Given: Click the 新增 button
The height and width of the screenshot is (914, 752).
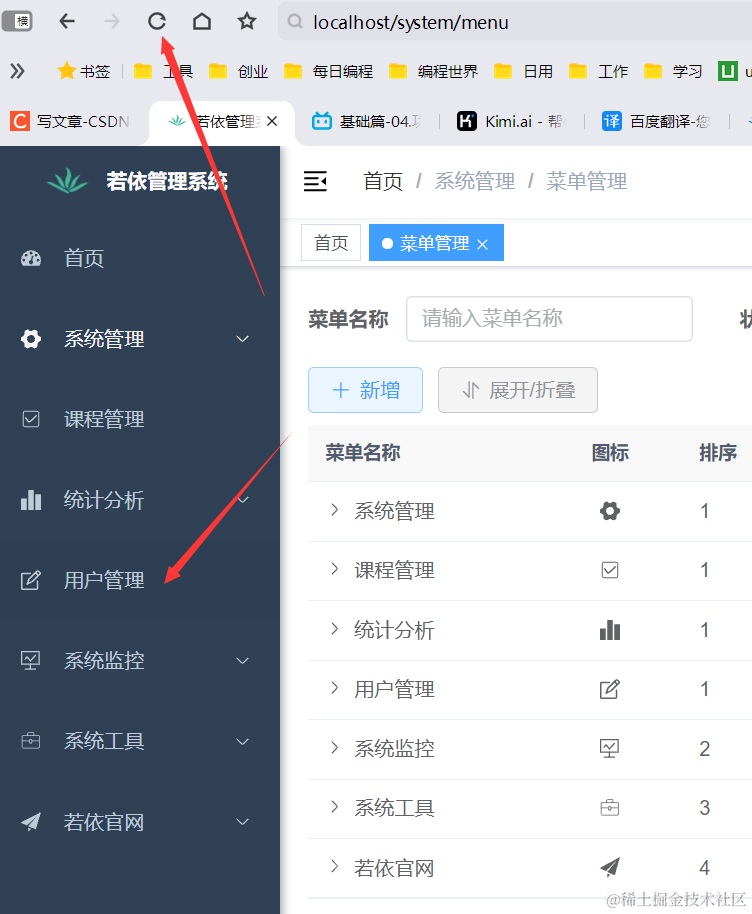Looking at the screenshot, I should pos(365,390).
